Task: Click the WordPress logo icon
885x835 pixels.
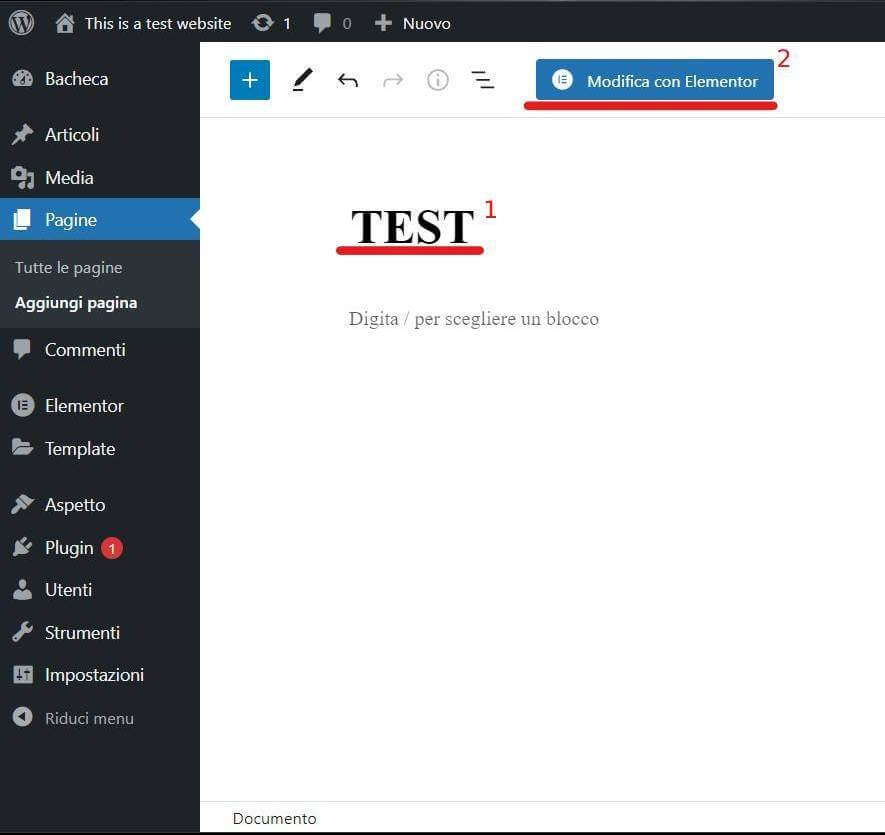Action: (21, 22)
